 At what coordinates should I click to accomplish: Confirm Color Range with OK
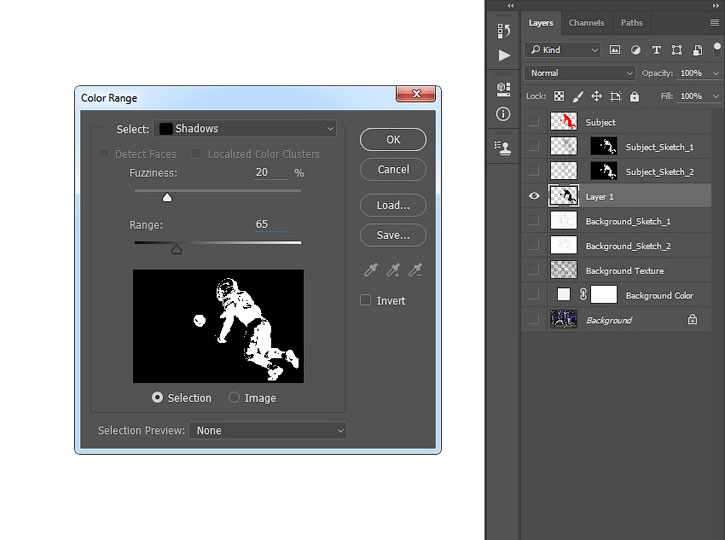click(393, 139)
